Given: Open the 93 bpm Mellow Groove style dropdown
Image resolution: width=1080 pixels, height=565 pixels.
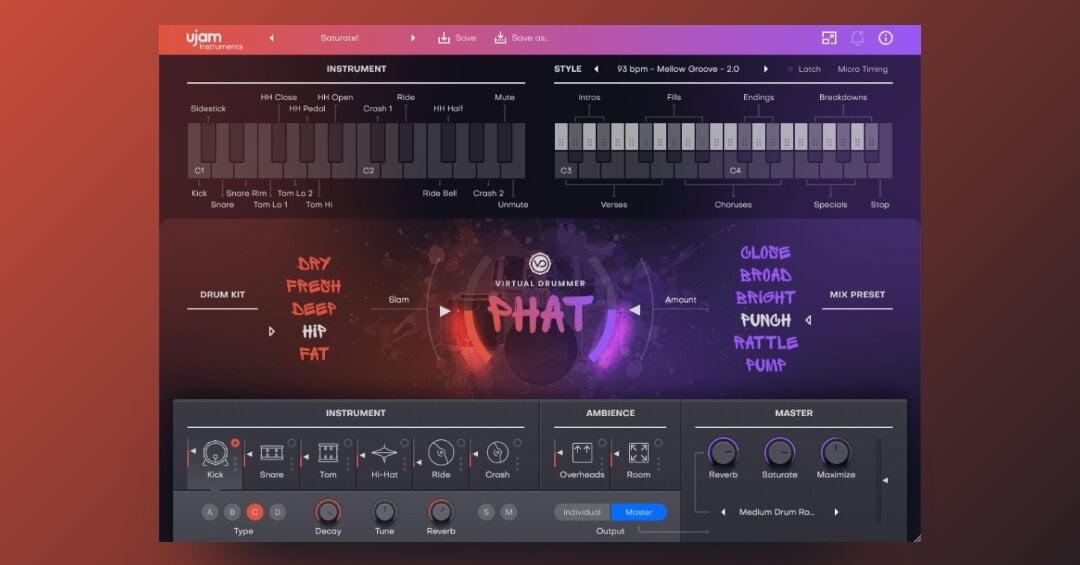Looking at the screenshot, I should tap(678, 69).
